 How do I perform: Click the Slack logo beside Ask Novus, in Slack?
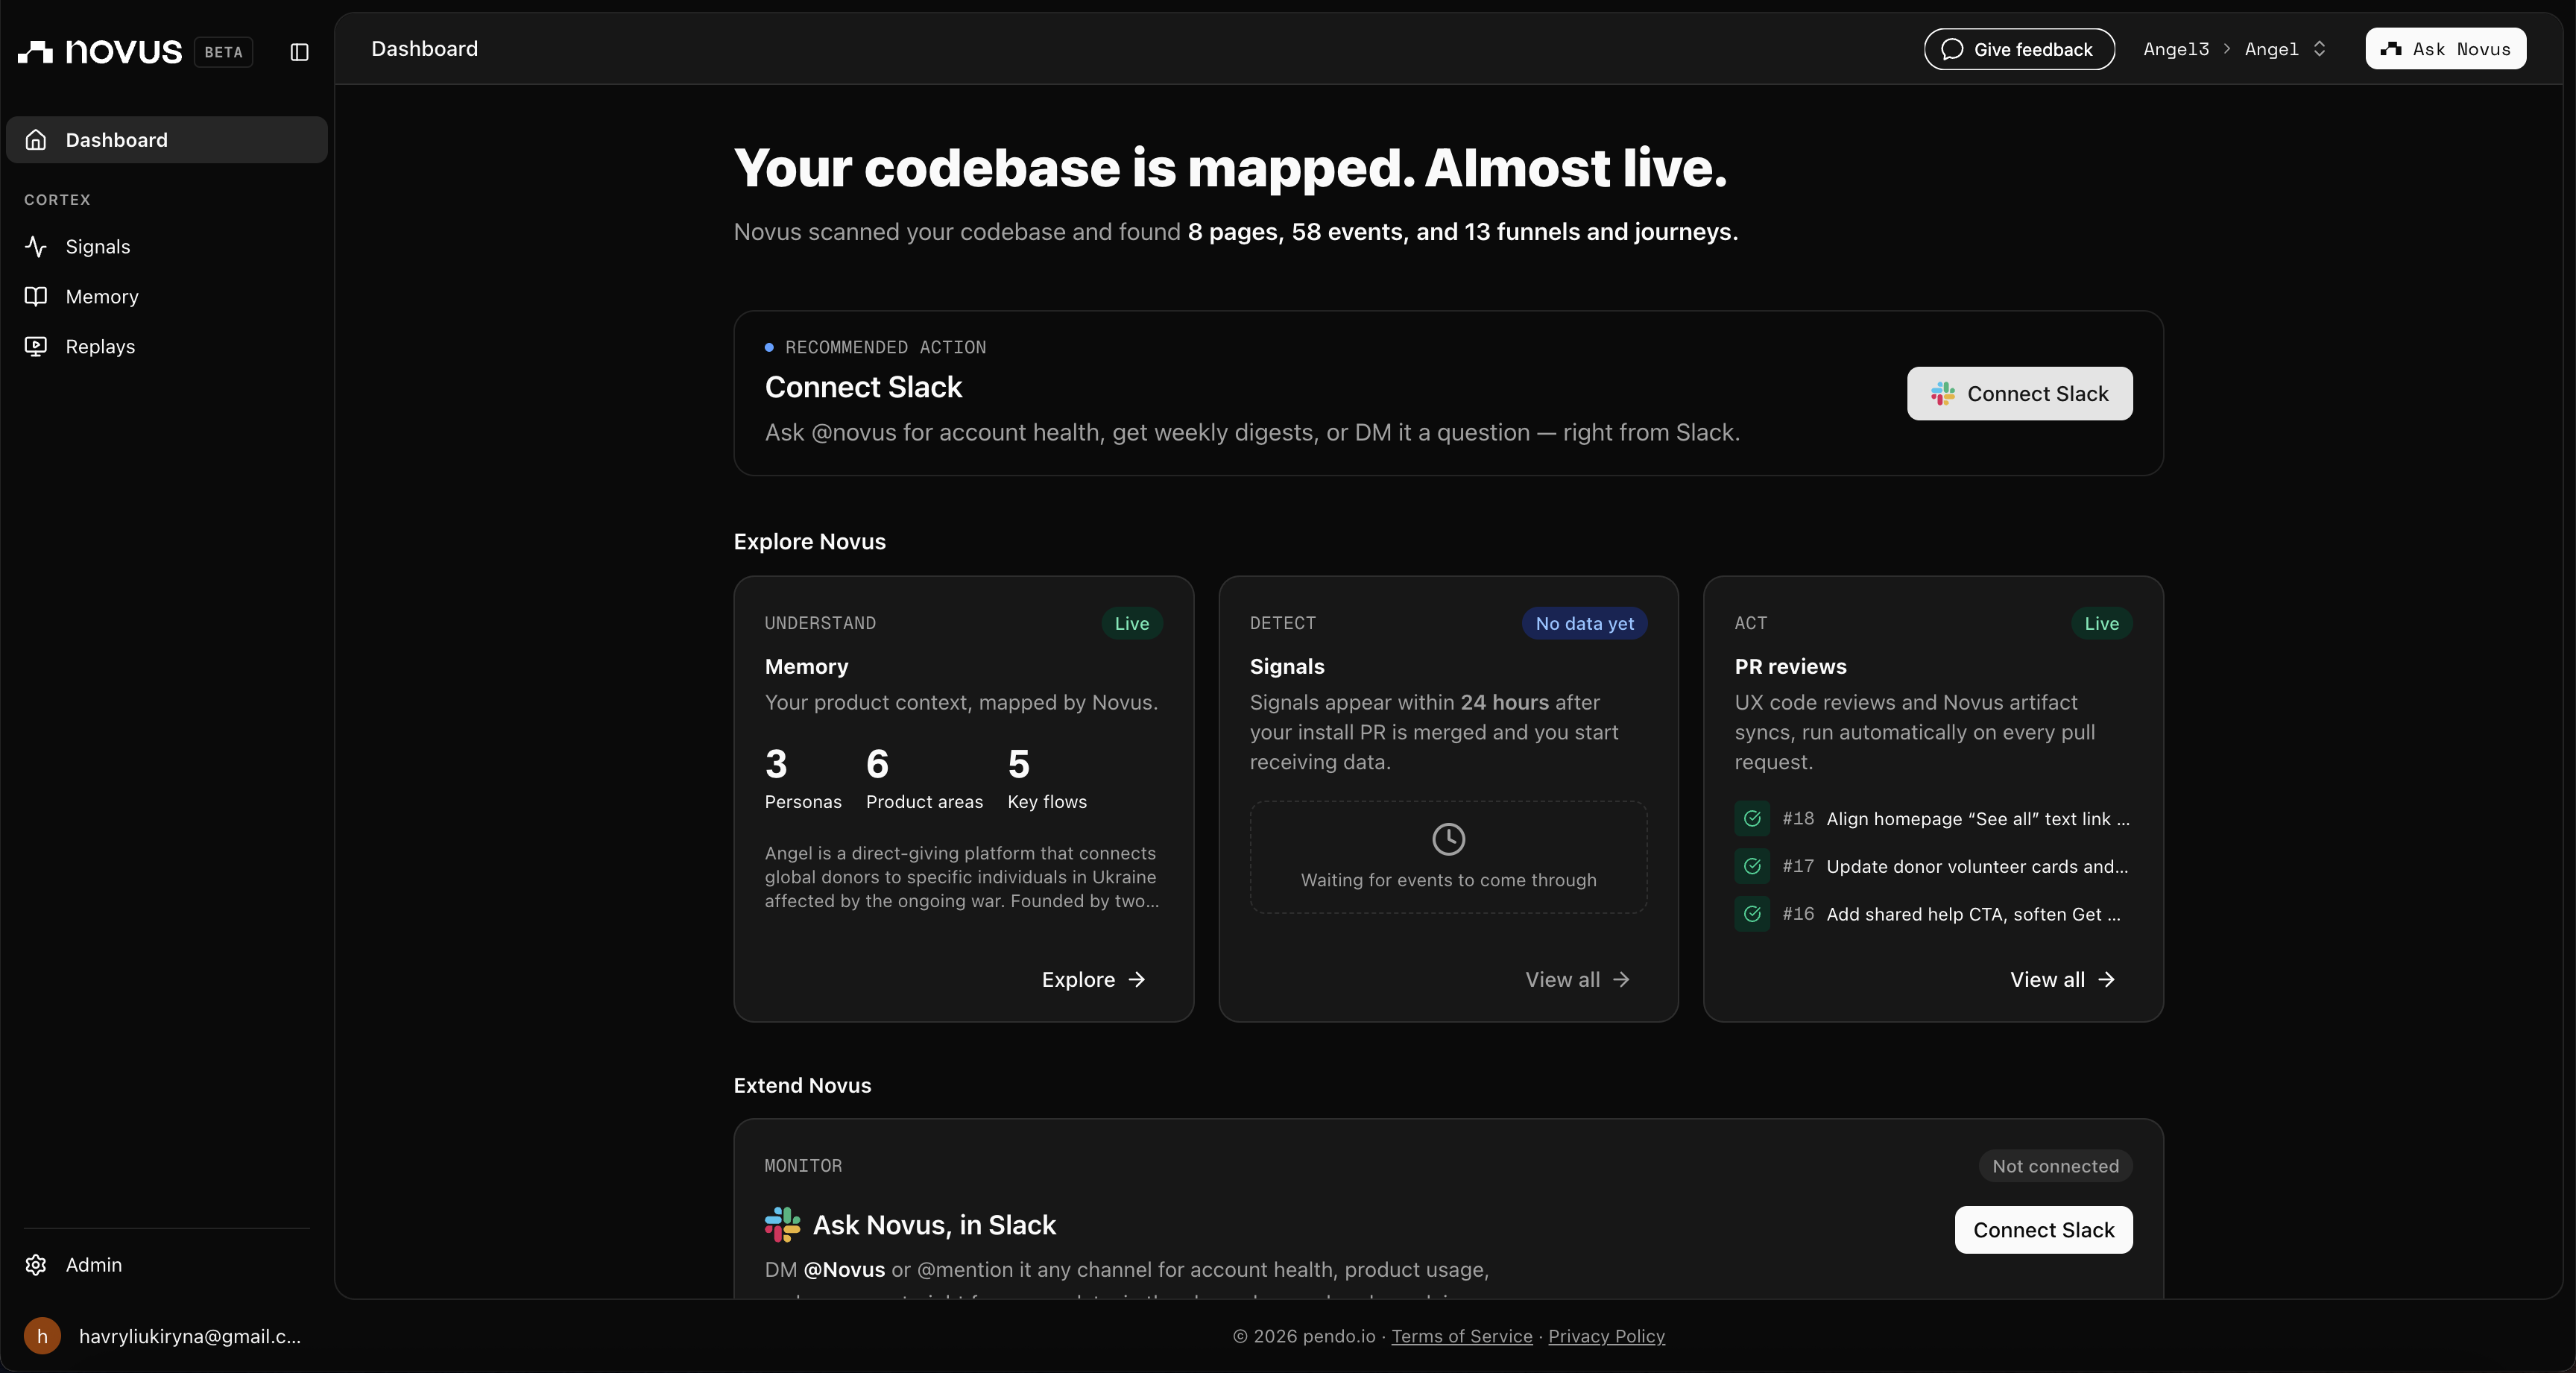[x=783, y=1225]
